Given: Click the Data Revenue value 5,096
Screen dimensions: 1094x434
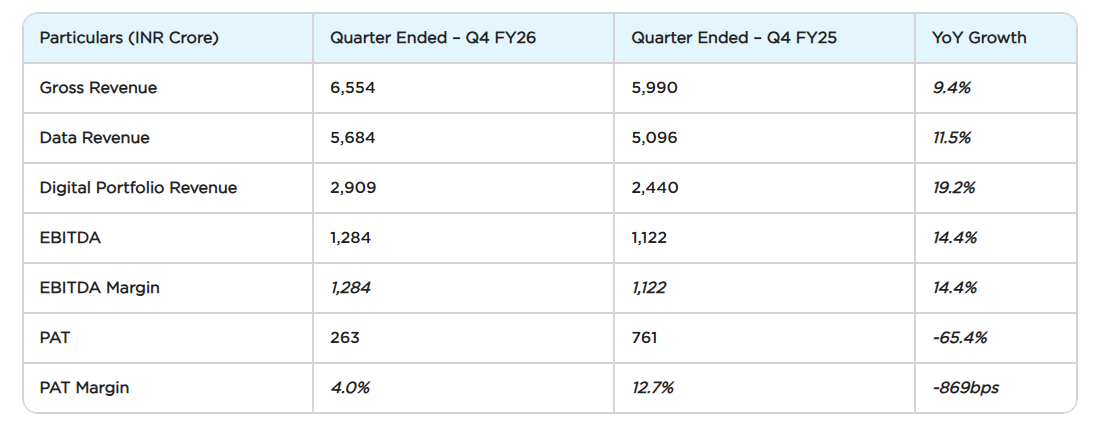Looking at the screenshot, I should point(654,138).
